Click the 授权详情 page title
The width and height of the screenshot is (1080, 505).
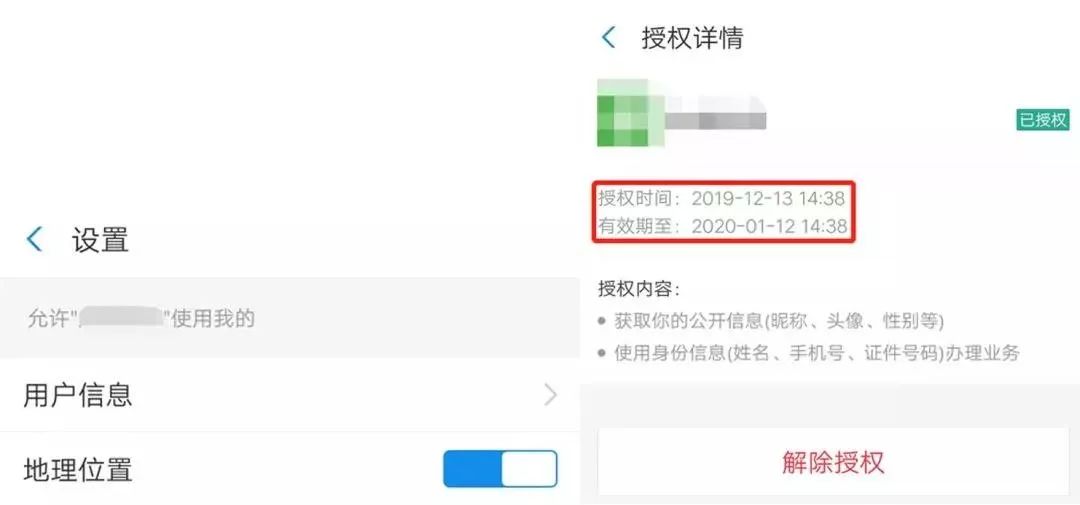(x=692, y=37)
